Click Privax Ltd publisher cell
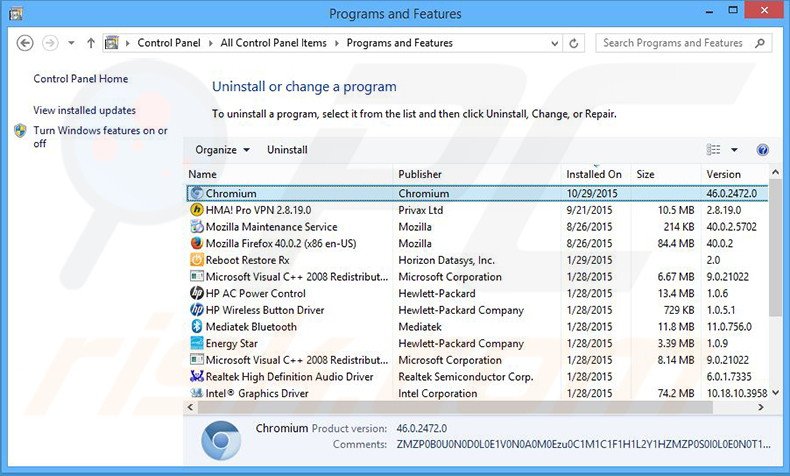 click(x=421, y=210)
